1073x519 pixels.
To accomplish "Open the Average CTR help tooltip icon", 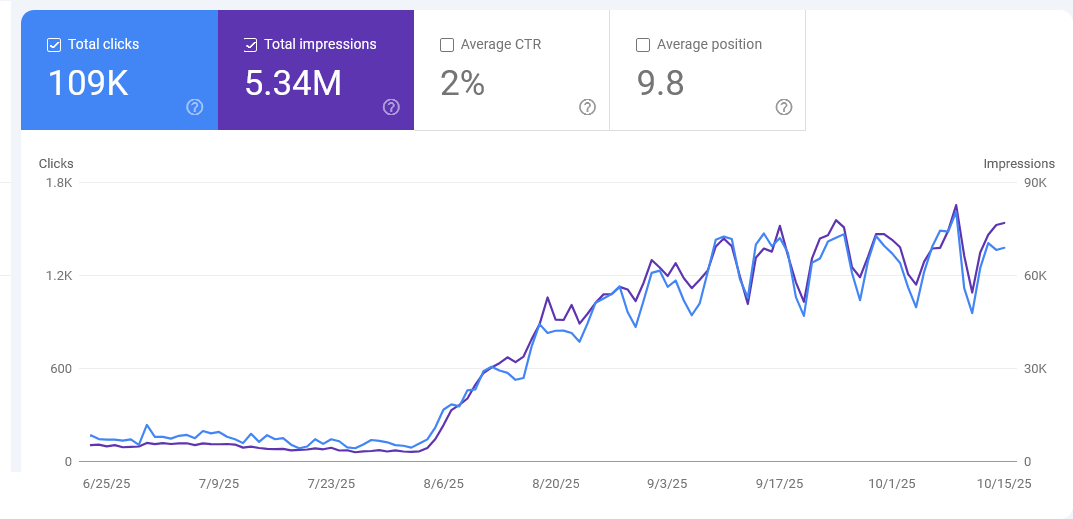I will (587, 107).
